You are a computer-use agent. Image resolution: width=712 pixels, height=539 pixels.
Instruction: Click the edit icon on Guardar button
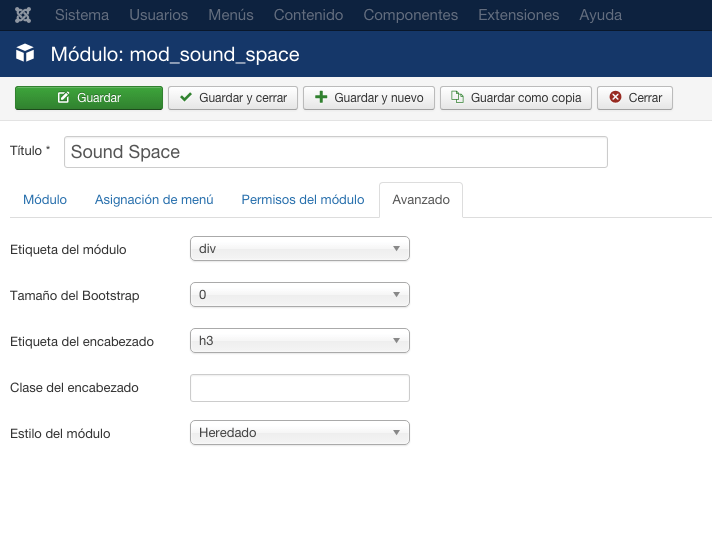point(64,97)
